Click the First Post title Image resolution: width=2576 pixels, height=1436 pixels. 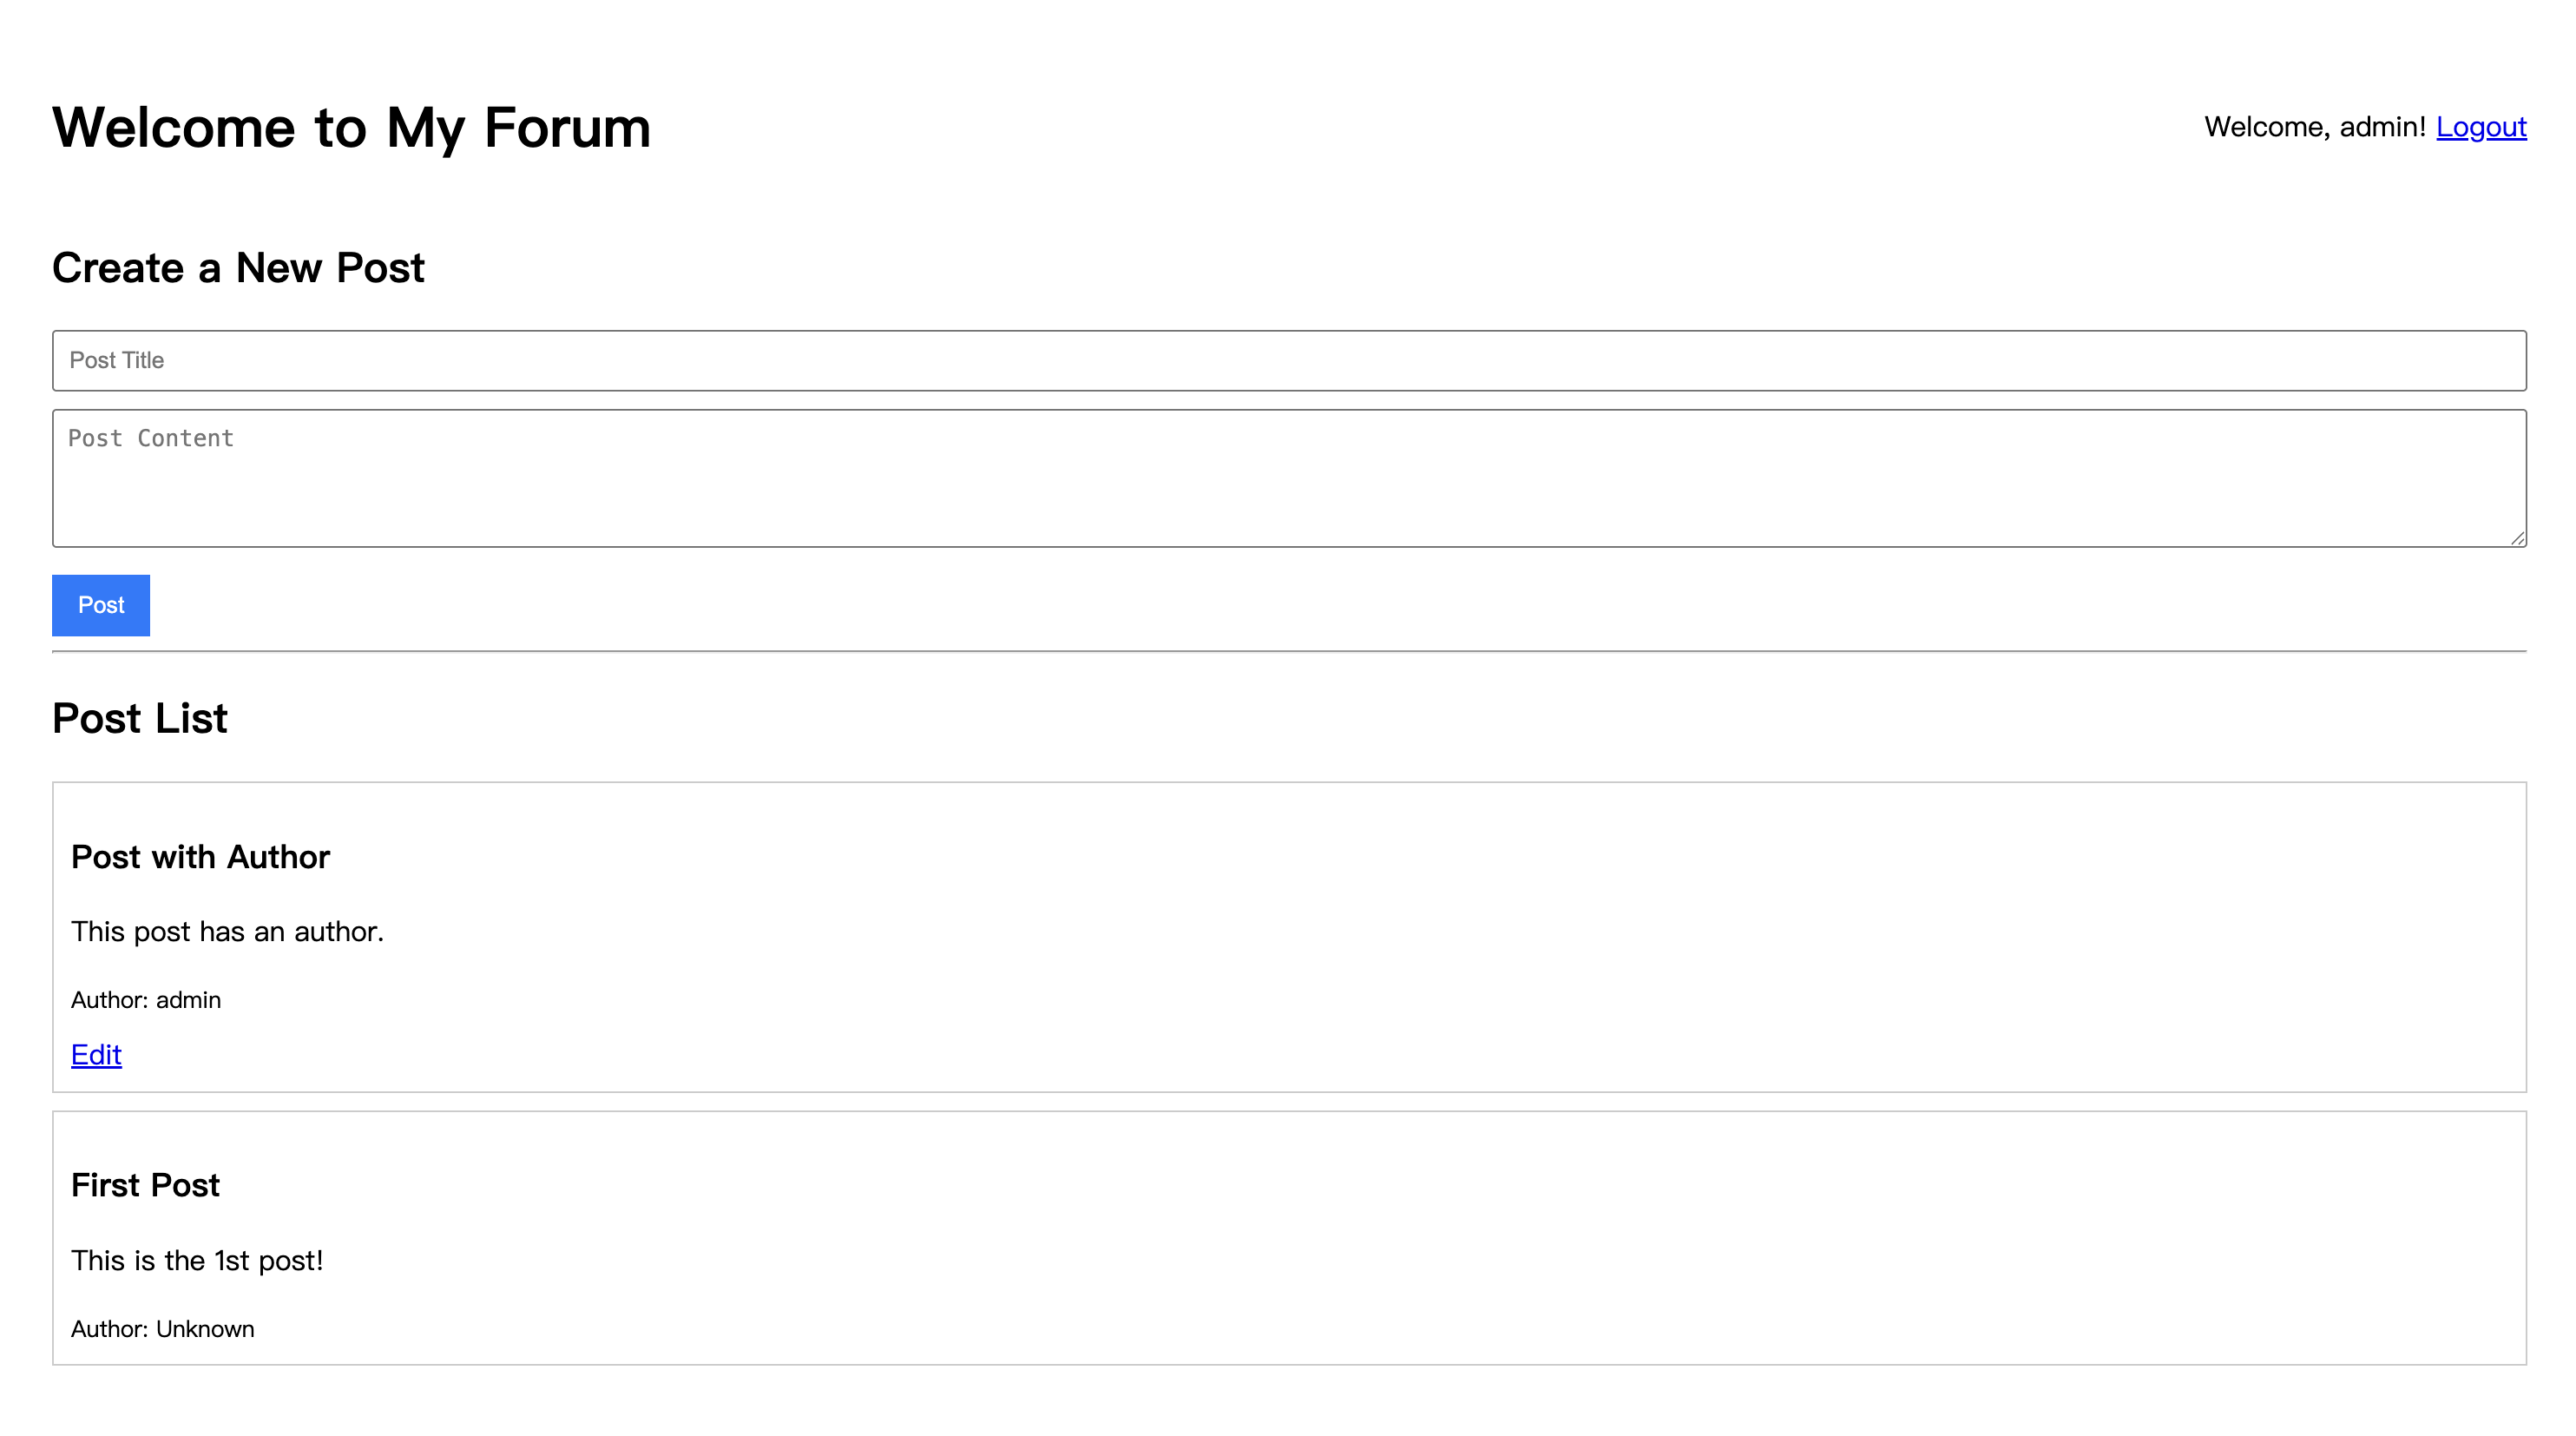point(145,1185)
